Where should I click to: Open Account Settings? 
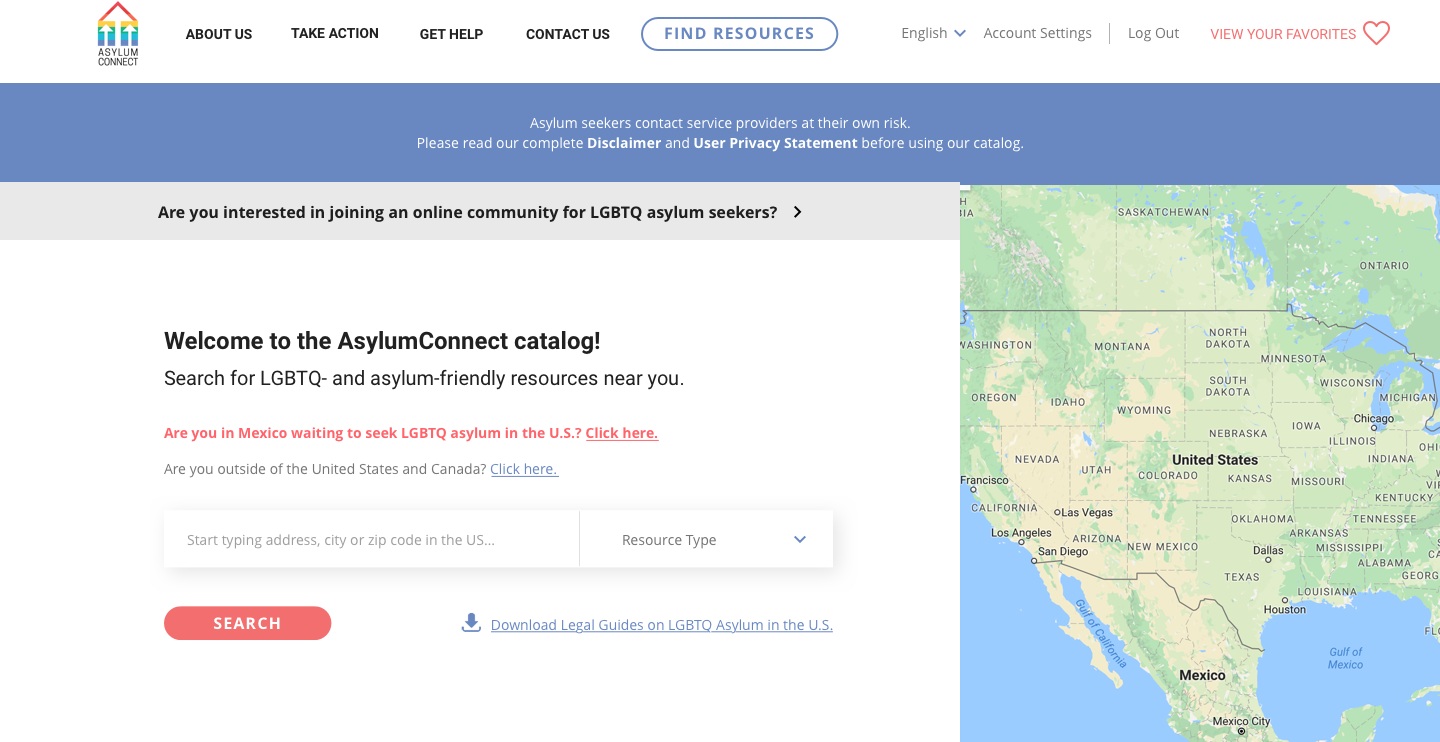coord(1037,33)
